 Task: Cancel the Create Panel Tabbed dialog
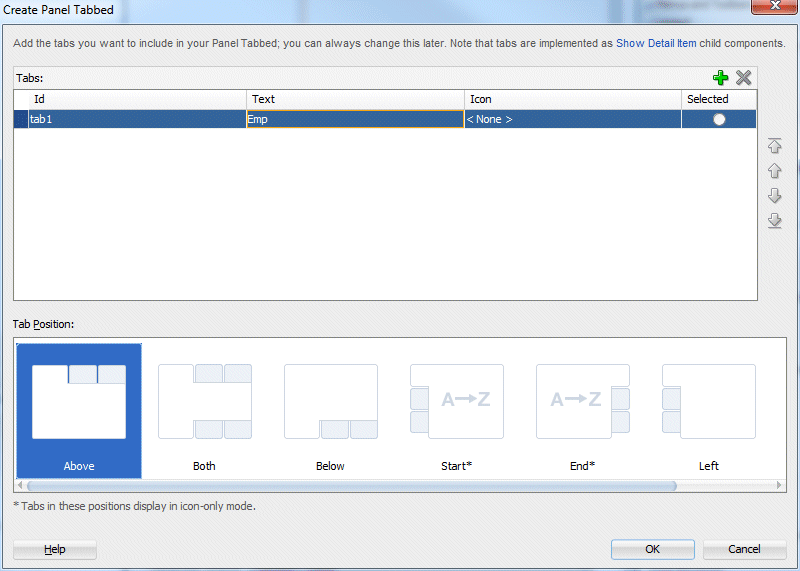pos(744,549)
